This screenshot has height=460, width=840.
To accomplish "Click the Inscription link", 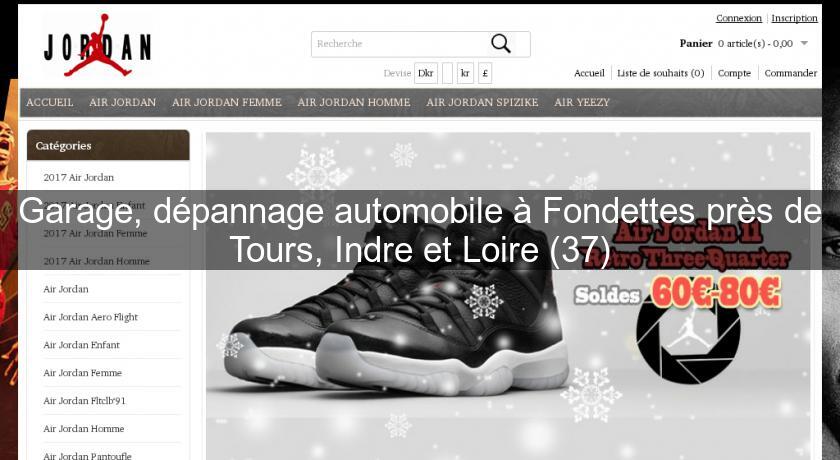I will click(x=794, y=18).
